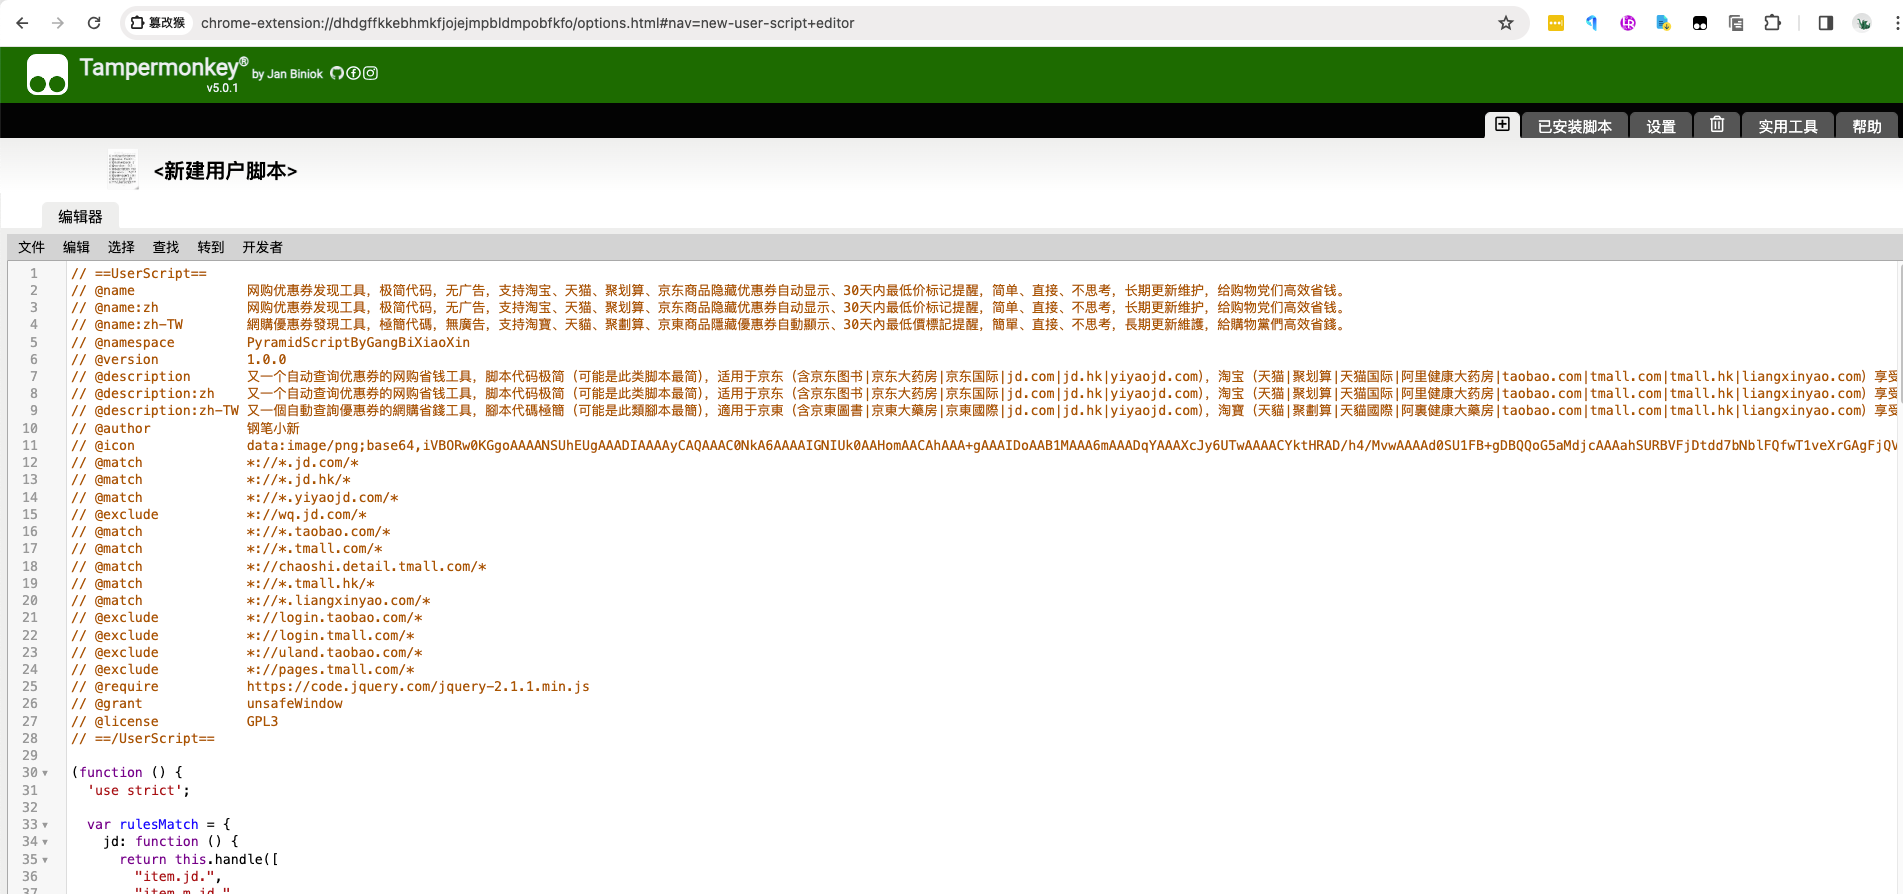Open the trash bin tab

click(x=1717, y=125)
